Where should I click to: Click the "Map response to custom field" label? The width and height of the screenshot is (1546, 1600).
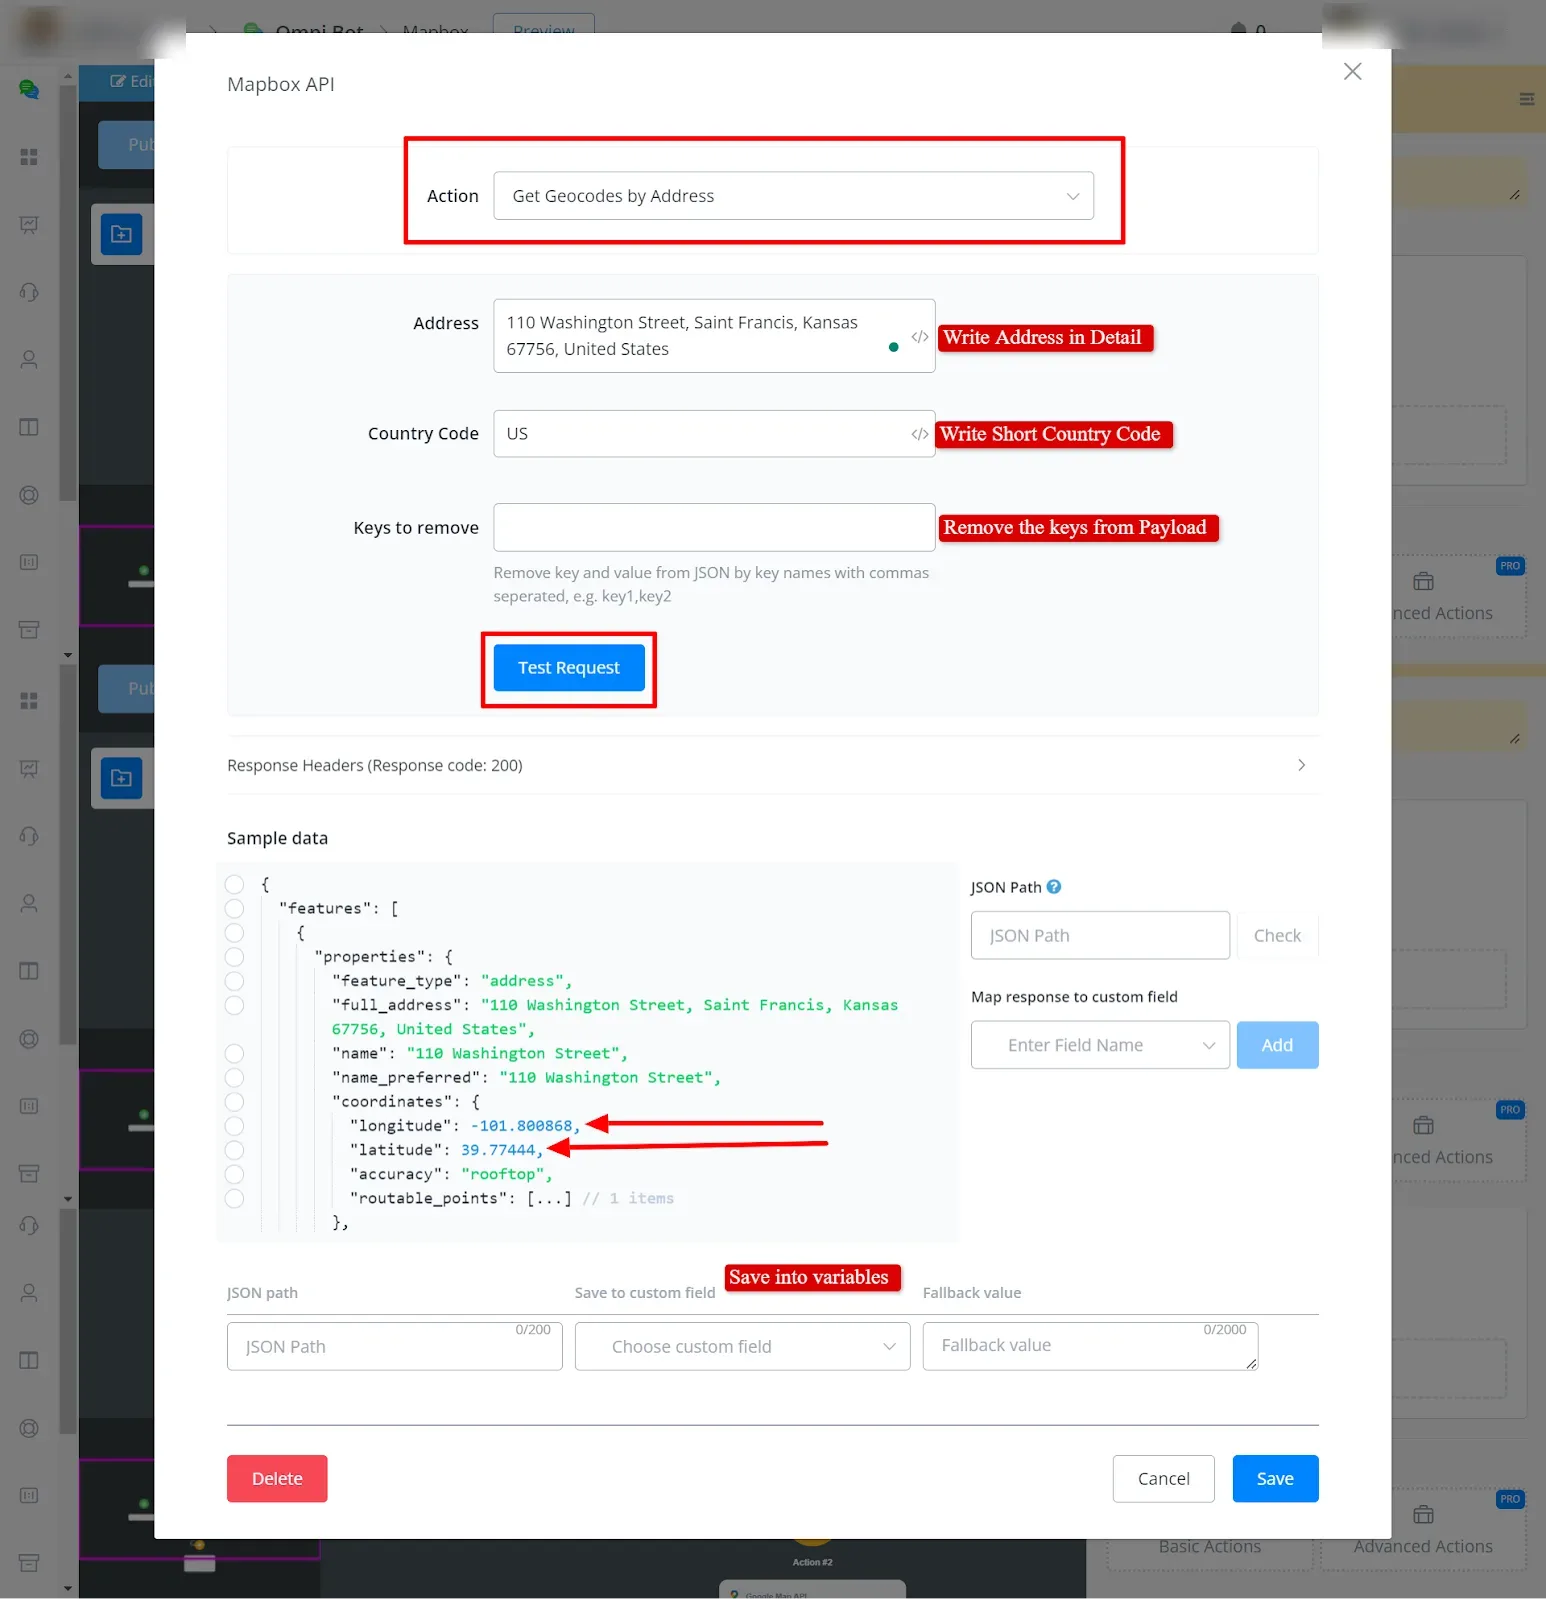coord(1074,997)
